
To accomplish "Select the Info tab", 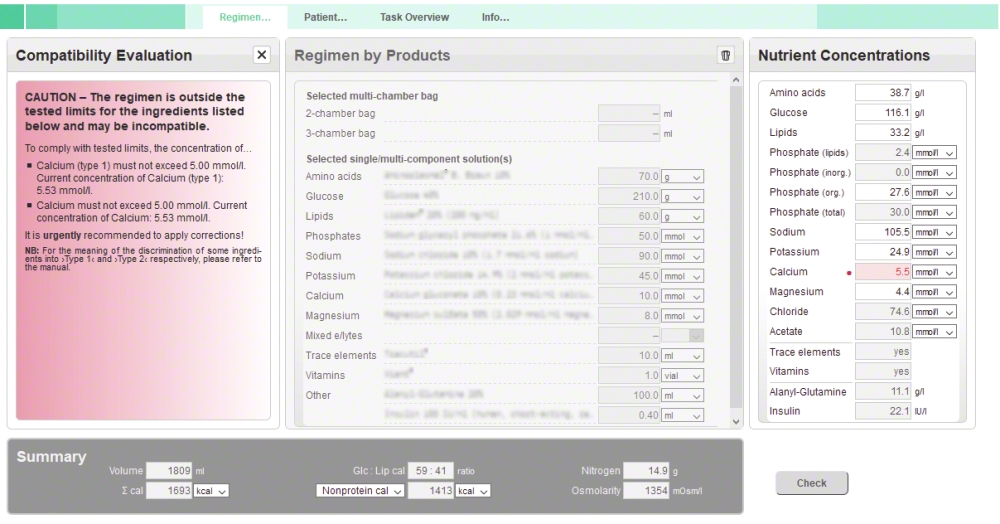I will point(495,17).
